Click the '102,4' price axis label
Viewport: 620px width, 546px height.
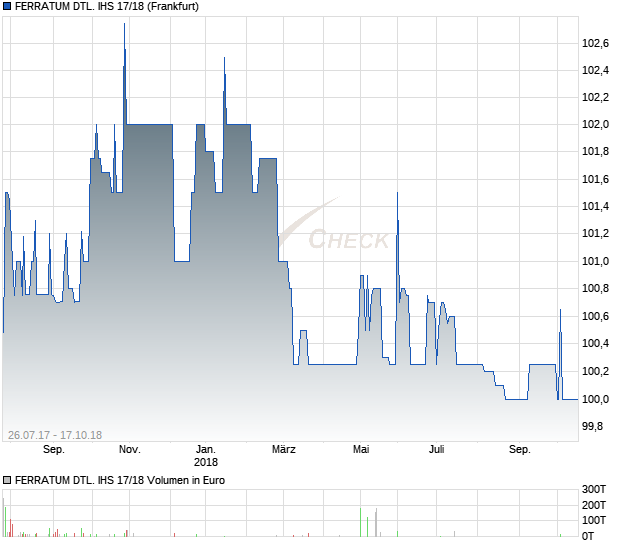click(x=595, y=70)
